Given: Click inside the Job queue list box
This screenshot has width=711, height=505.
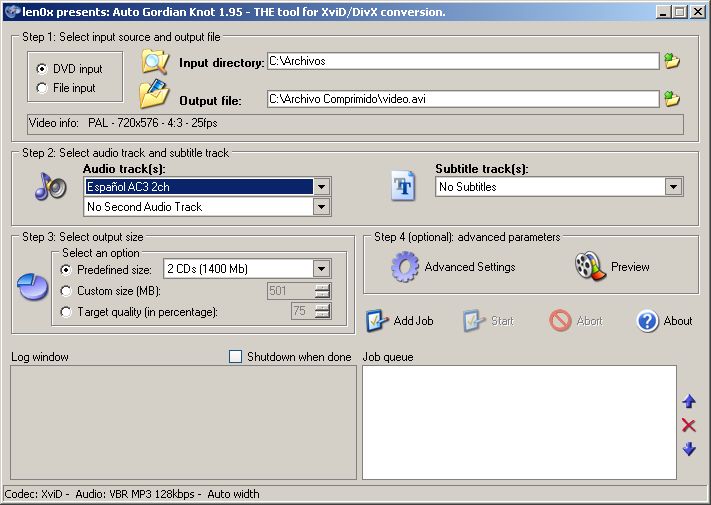Looking at the screenshot, I should (519, 422).
